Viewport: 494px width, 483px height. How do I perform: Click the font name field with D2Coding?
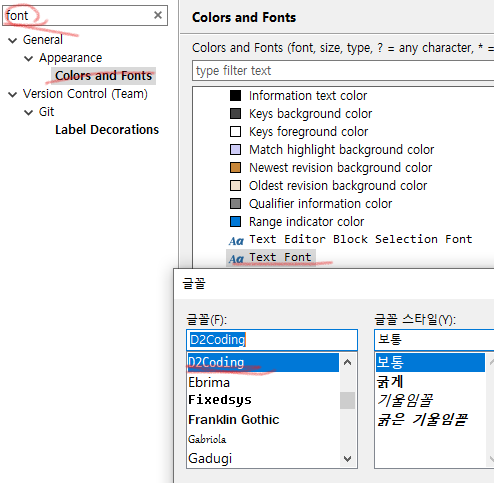(x=272, y=340)
